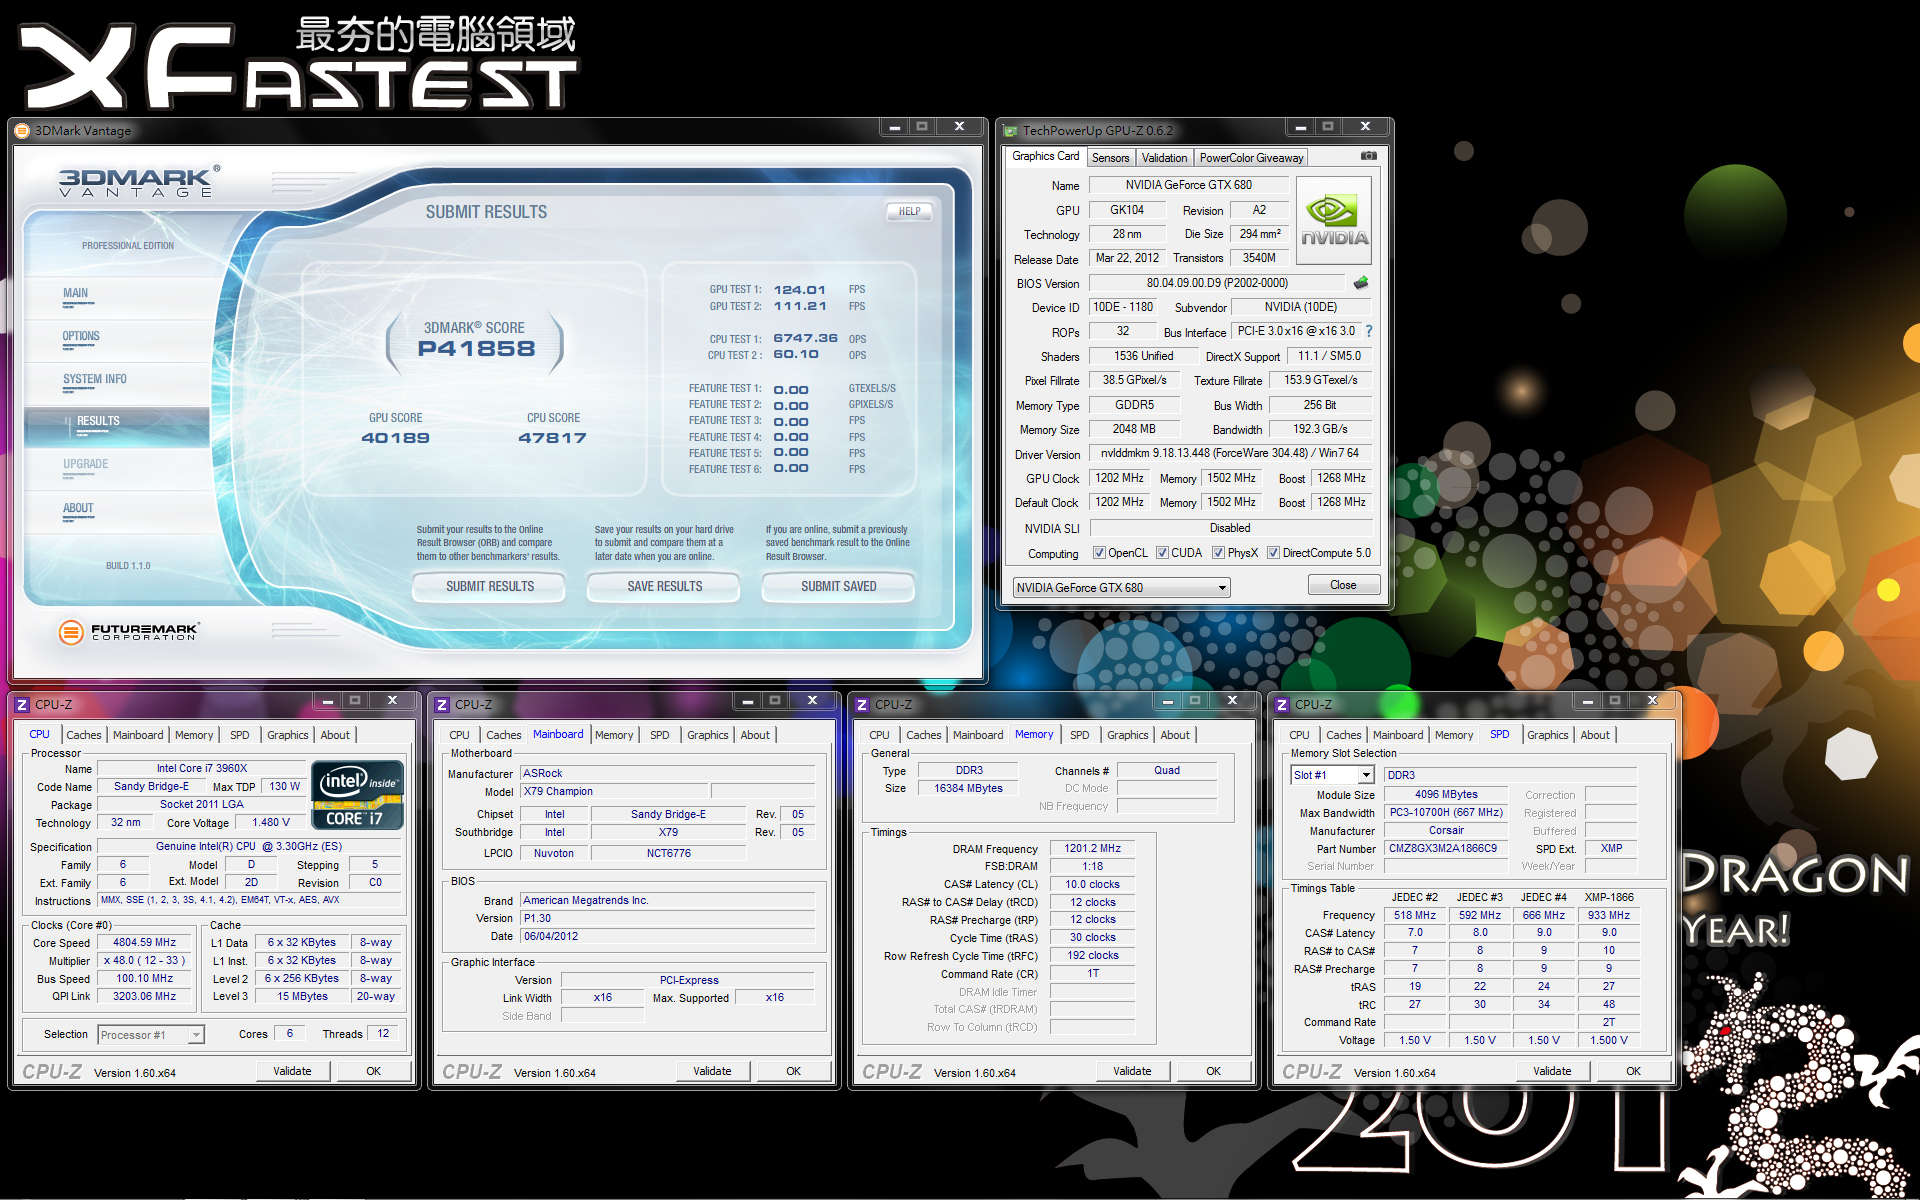The image size is (1920, 1200).
Task: Open the Slot #1 memory slot dropdown
Action: [1333, 775]
